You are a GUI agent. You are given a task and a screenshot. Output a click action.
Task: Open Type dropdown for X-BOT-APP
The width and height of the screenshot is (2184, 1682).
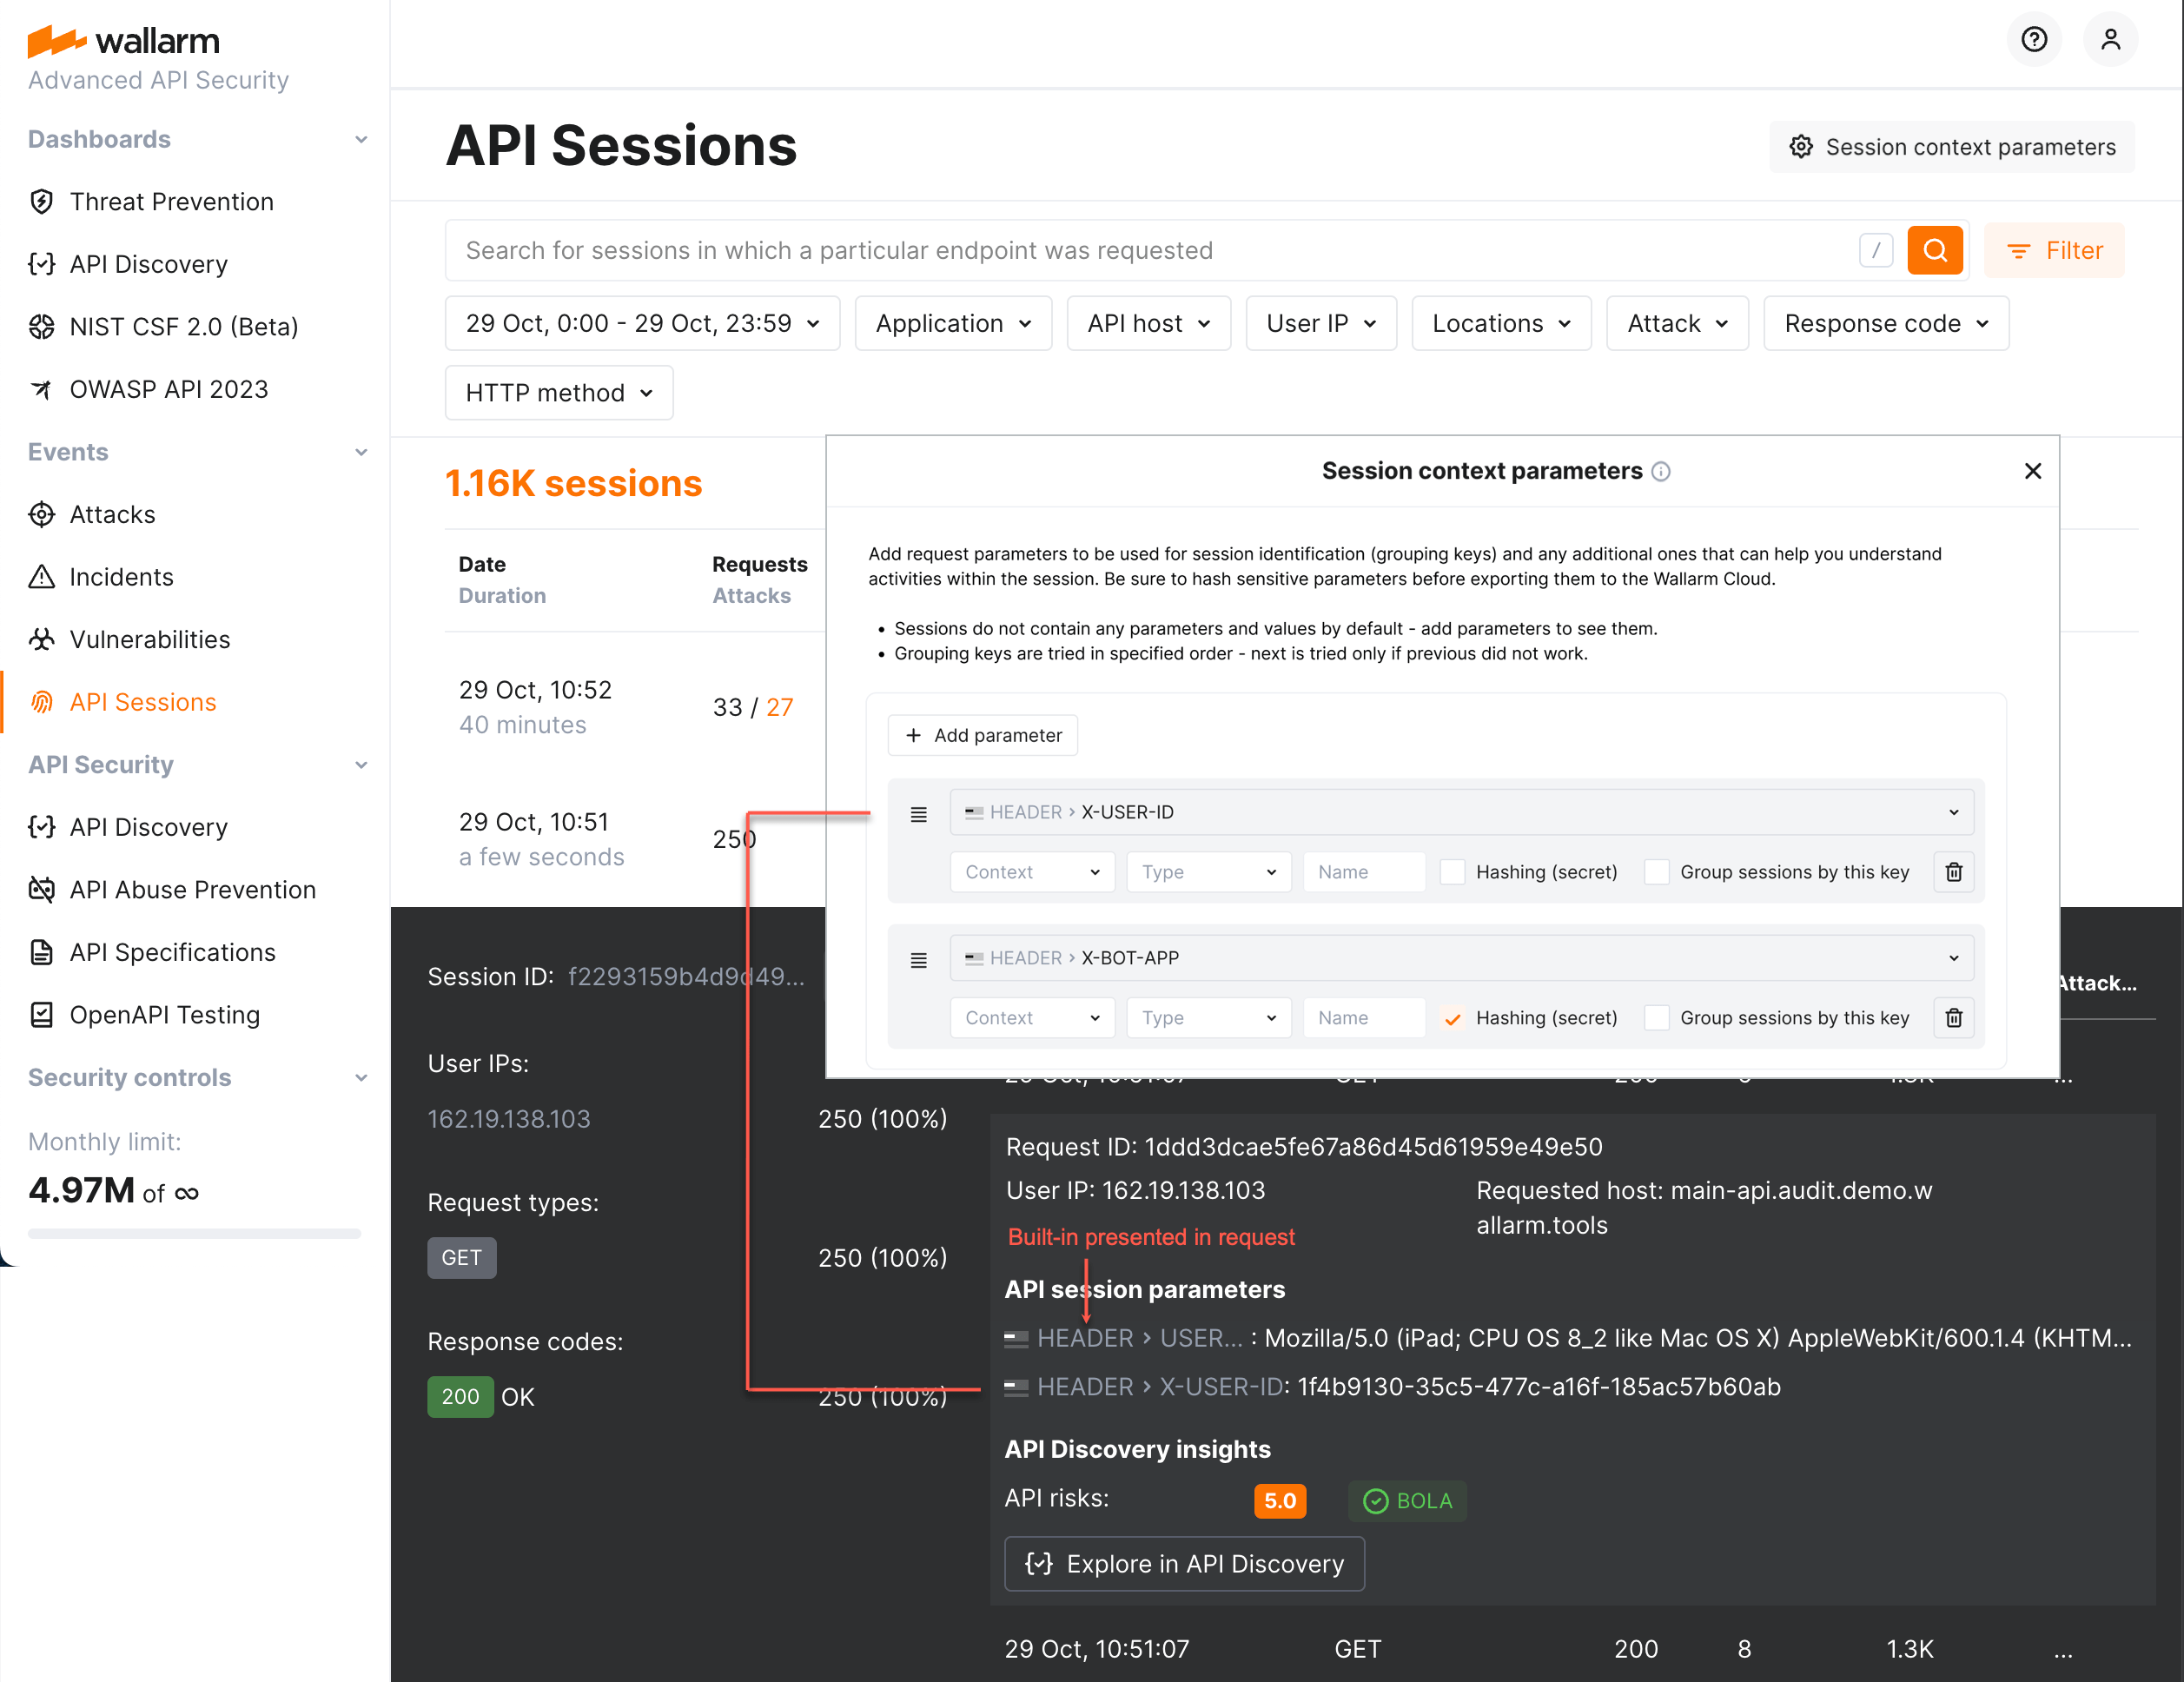(x=1208, y=1017)
